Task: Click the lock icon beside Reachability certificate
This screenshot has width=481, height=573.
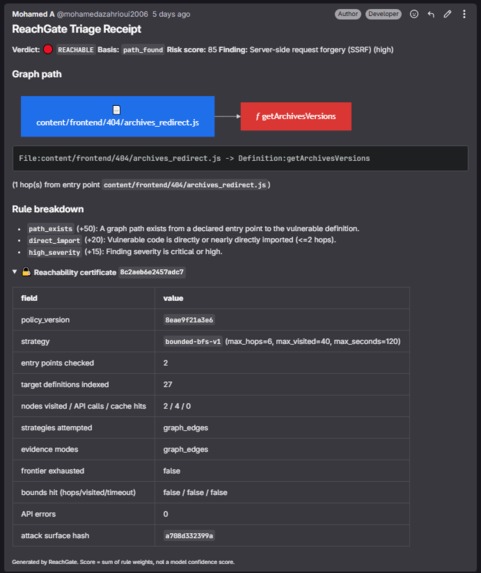Action: coord(26,272)
